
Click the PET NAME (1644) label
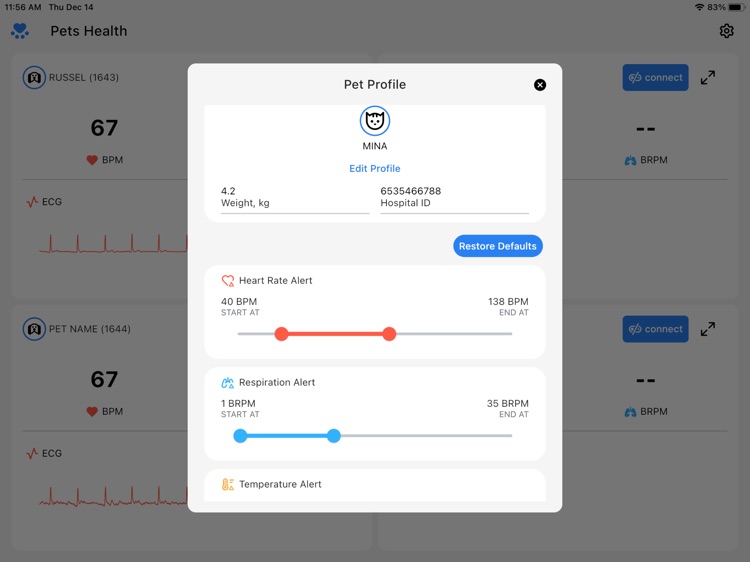click(x=89, y=329)
